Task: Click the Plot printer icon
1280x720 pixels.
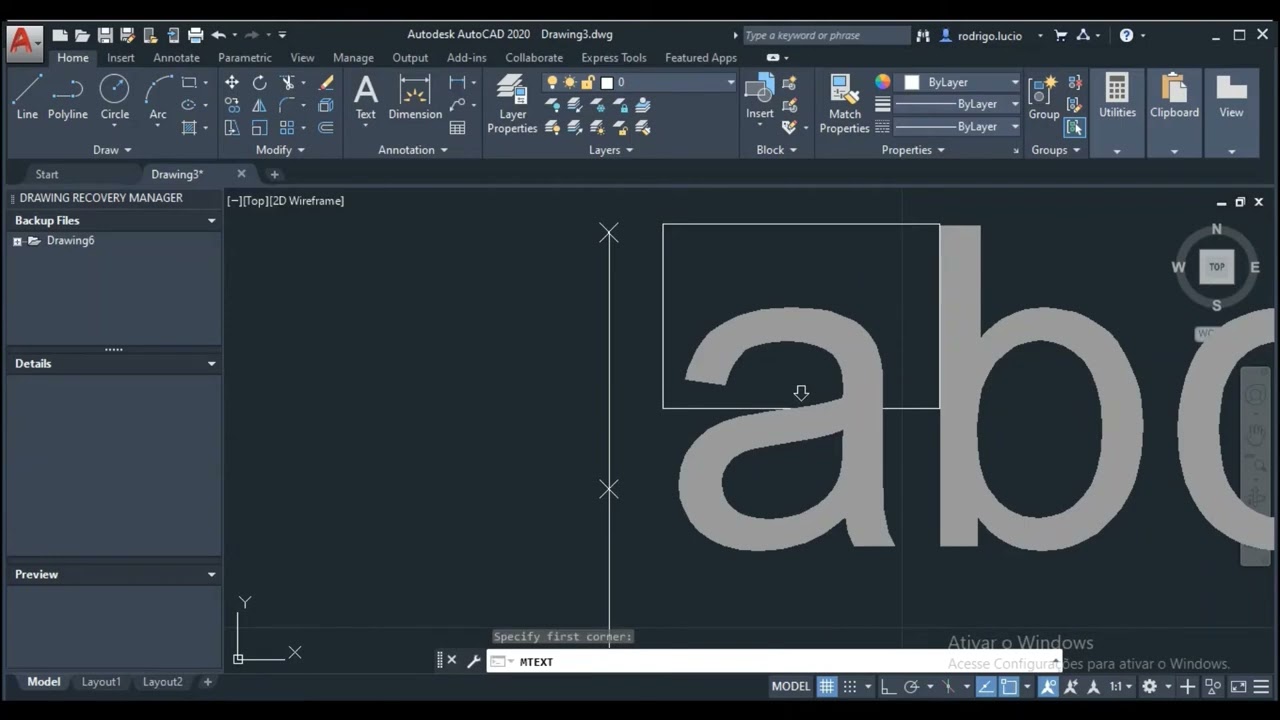Action: 196,35
